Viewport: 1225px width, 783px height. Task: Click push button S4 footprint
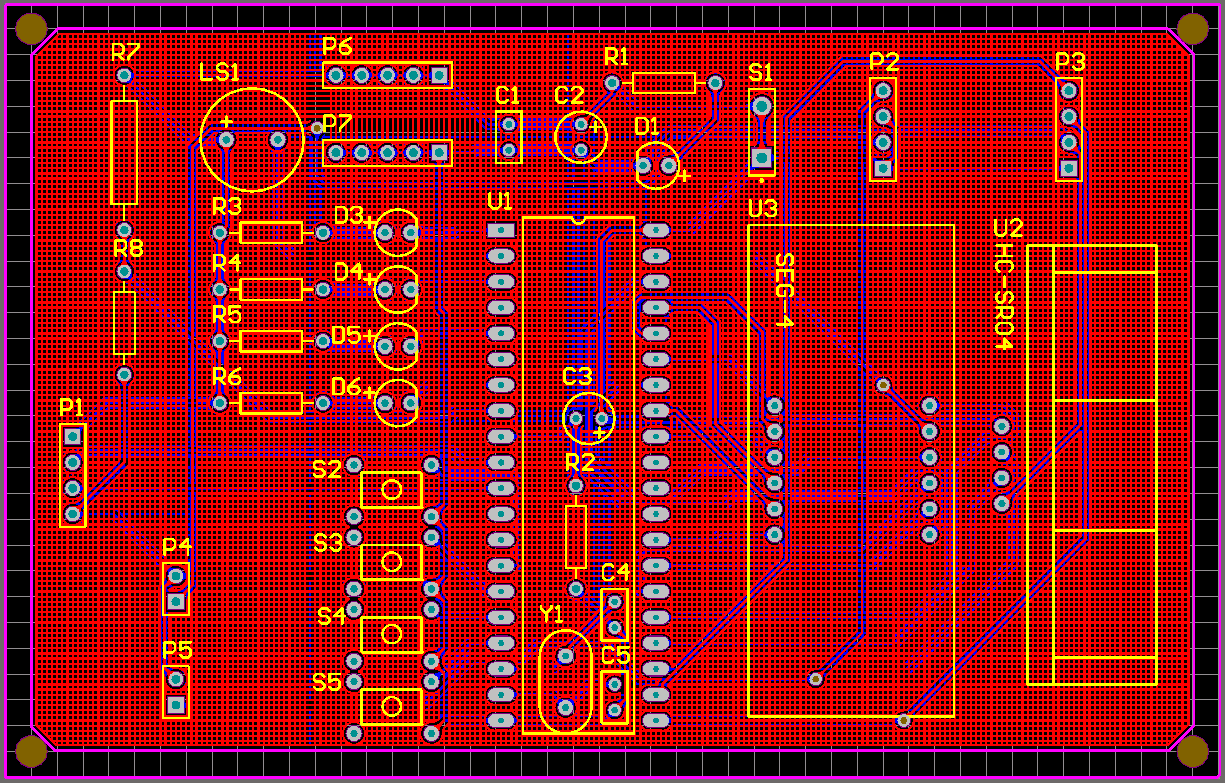(392, 634)
